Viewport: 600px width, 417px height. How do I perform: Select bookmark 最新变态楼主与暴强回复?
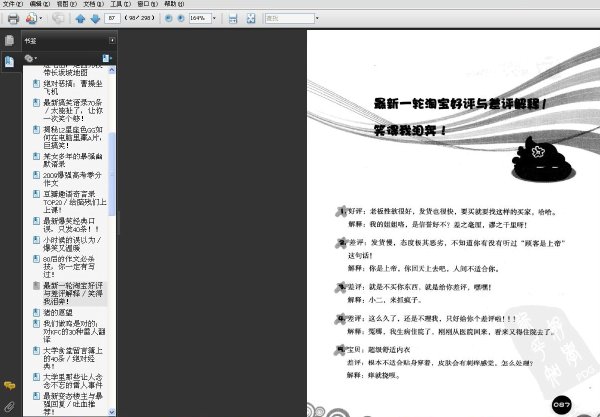coord(73,404)
